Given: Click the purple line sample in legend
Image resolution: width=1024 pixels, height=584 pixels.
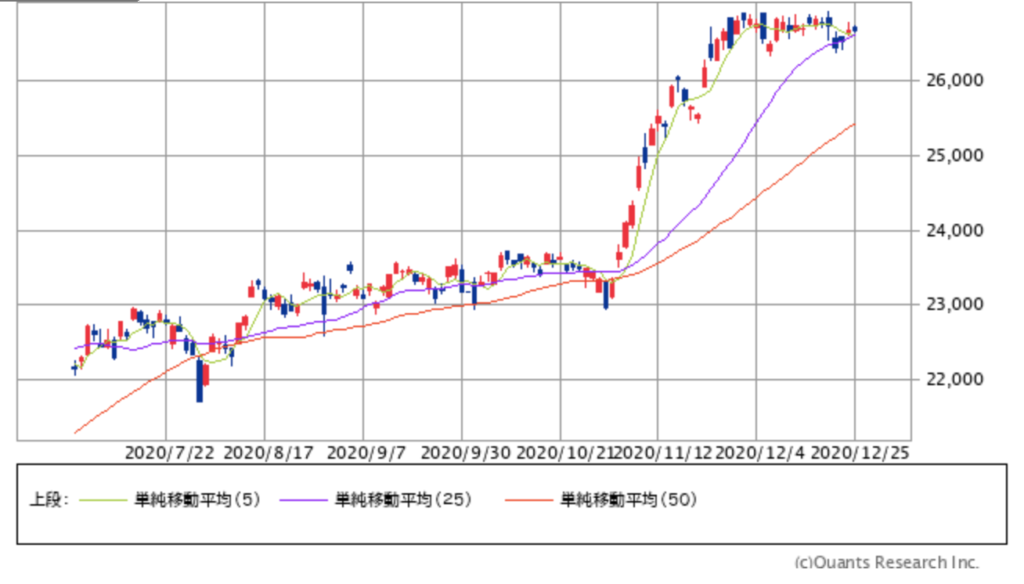Looking at the screenshot, I should tap(303, 500).
